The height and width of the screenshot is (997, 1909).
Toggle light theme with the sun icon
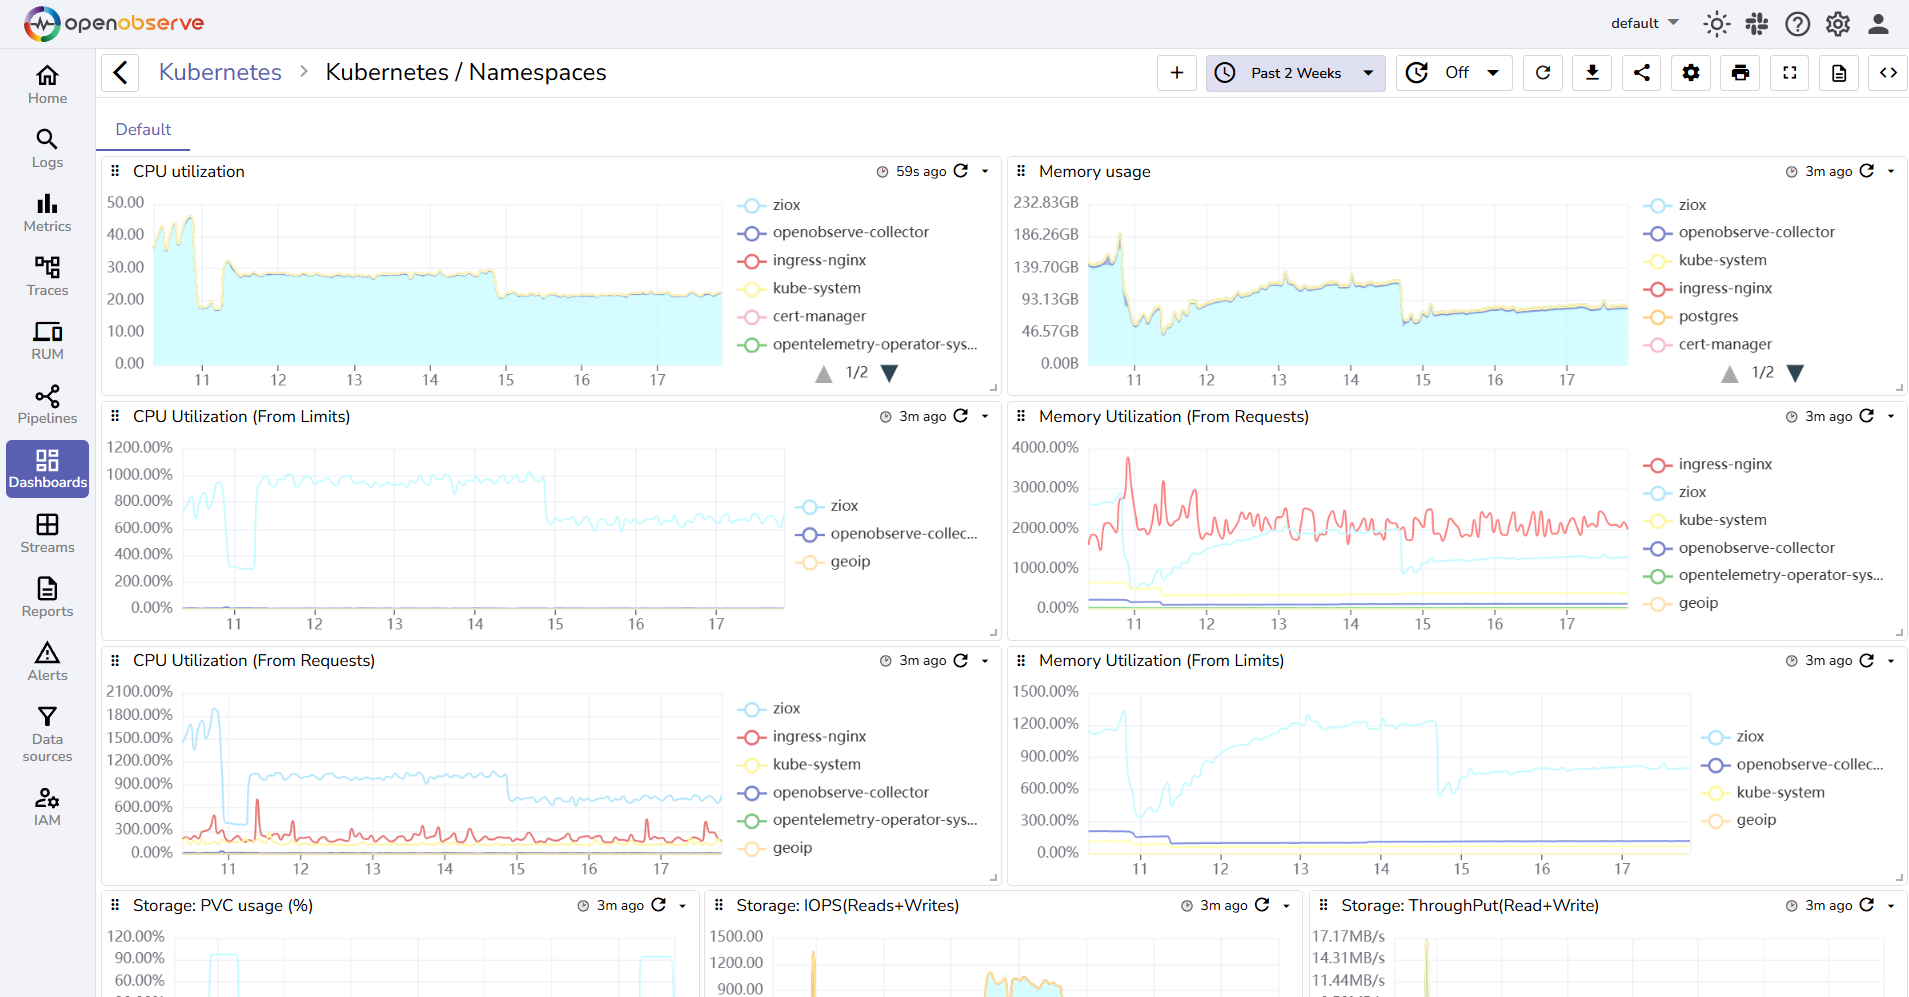[x=1716, y=23]
